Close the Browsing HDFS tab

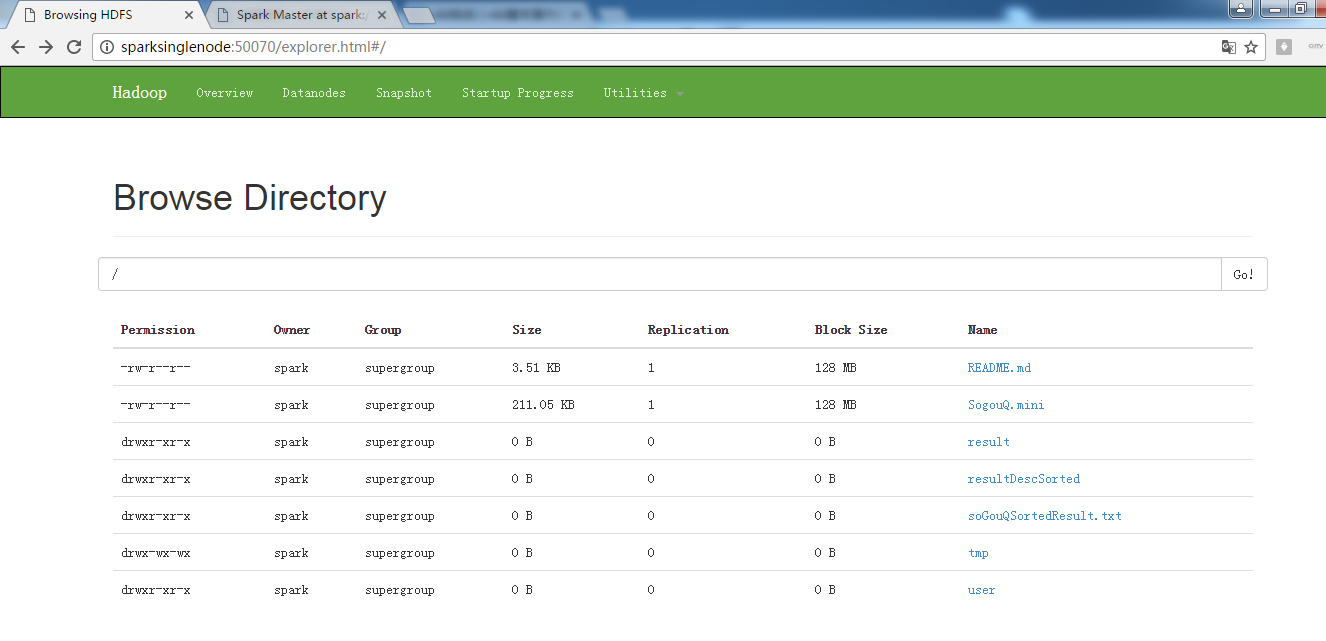pos(188,15)
